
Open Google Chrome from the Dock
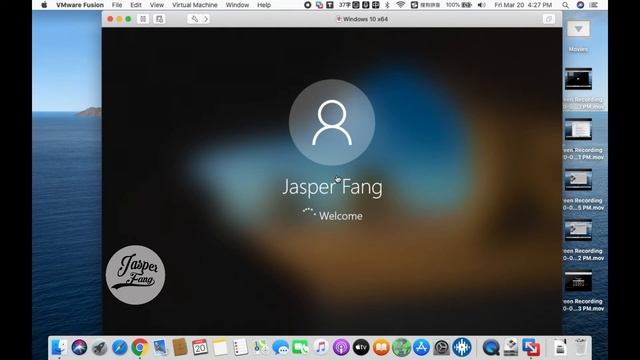pyautogui.click(x=140, y=347)
